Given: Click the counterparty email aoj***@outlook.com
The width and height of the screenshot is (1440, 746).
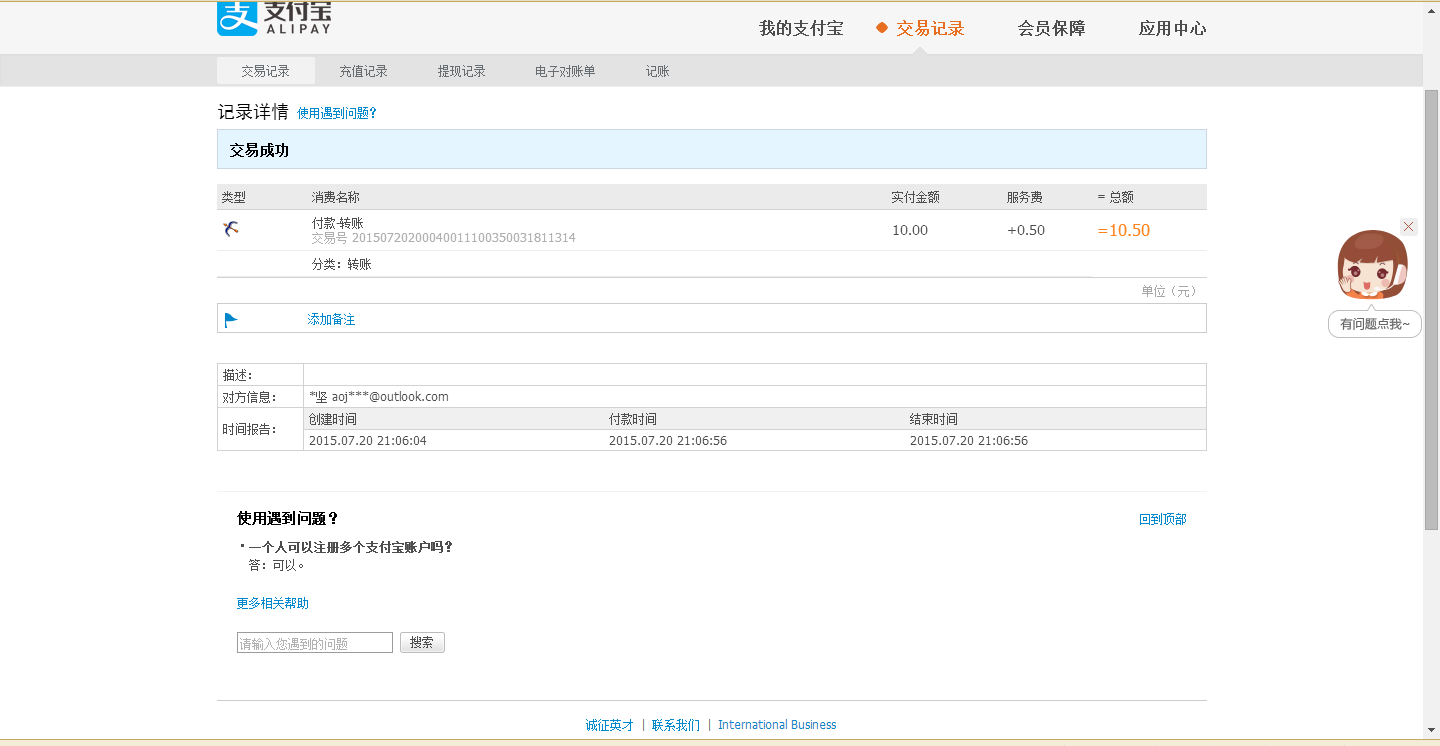Looking at the screenshot, I should click(x=390, y=397).
